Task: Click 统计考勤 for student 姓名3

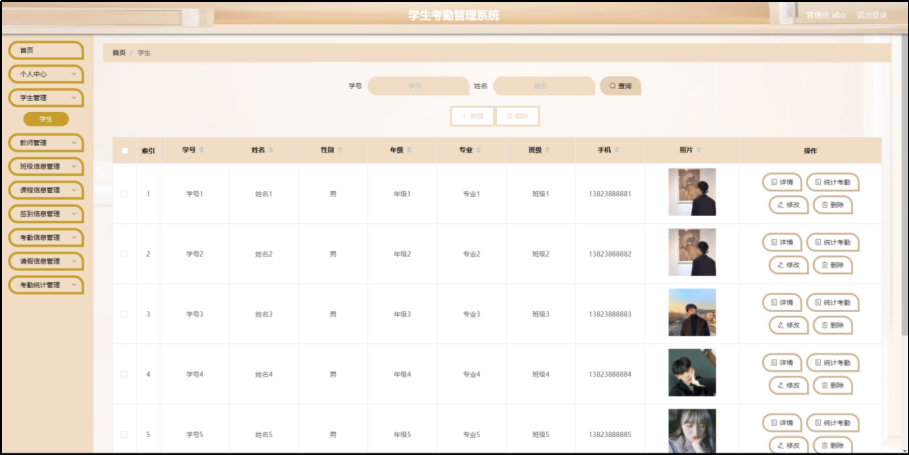Action: coord(832,303)
